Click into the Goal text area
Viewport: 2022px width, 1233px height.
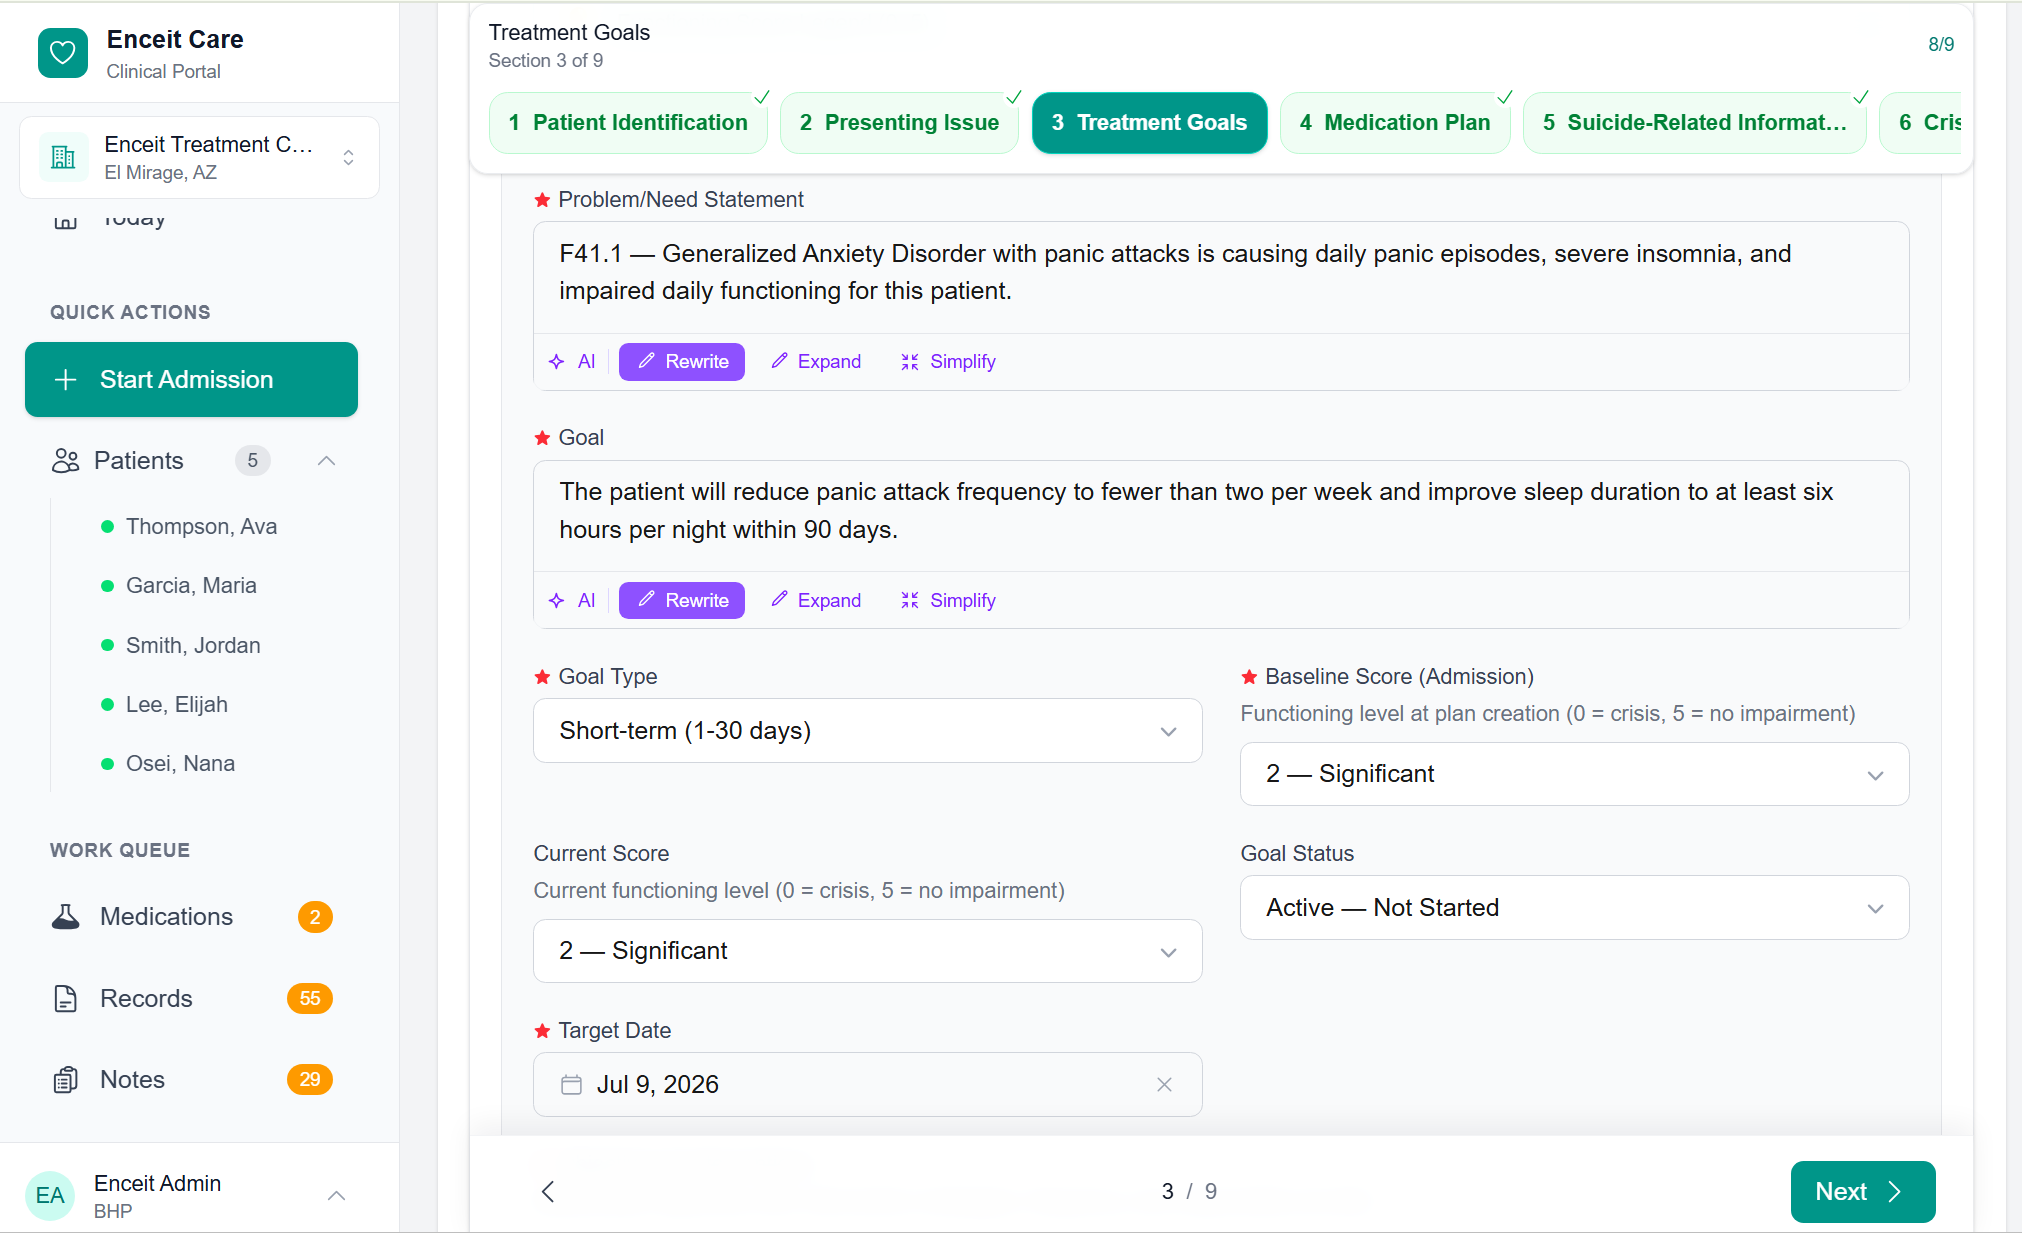pyautogui.click(x=1221, y=515)
